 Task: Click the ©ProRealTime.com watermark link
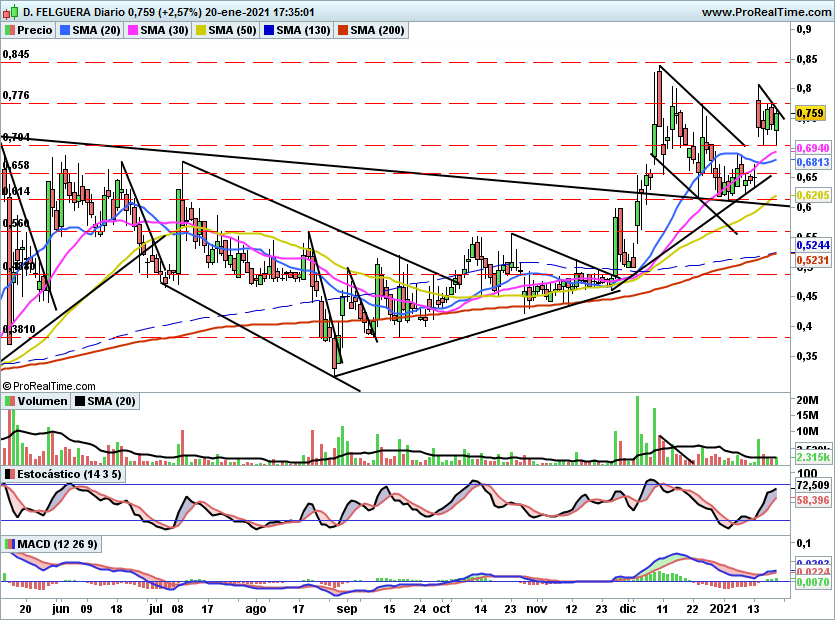pos(49,386)
